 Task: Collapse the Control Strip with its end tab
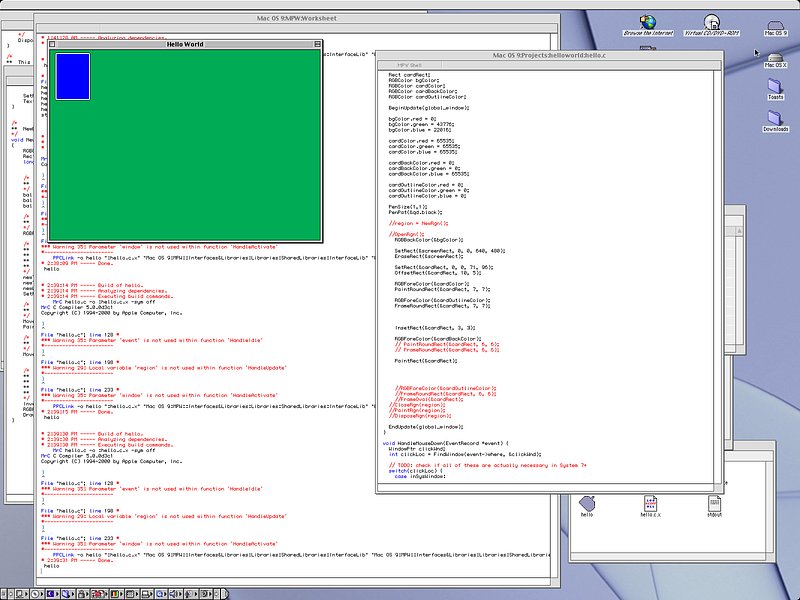coord(226,594)
